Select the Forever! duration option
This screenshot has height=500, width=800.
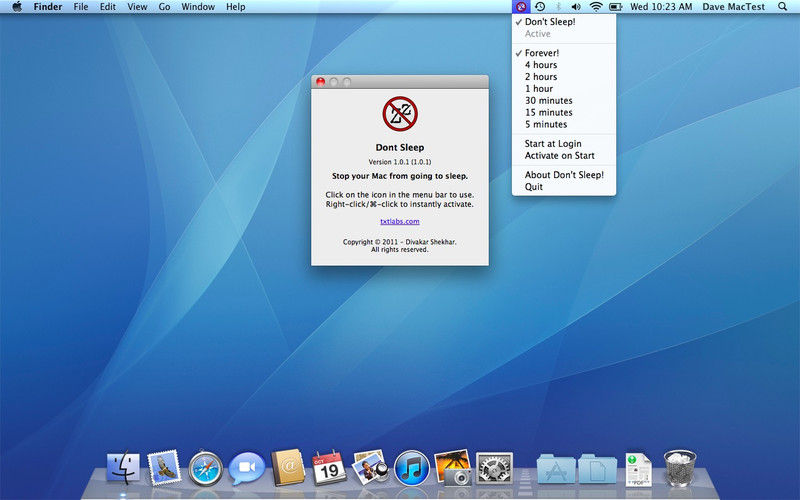(564, 53)
